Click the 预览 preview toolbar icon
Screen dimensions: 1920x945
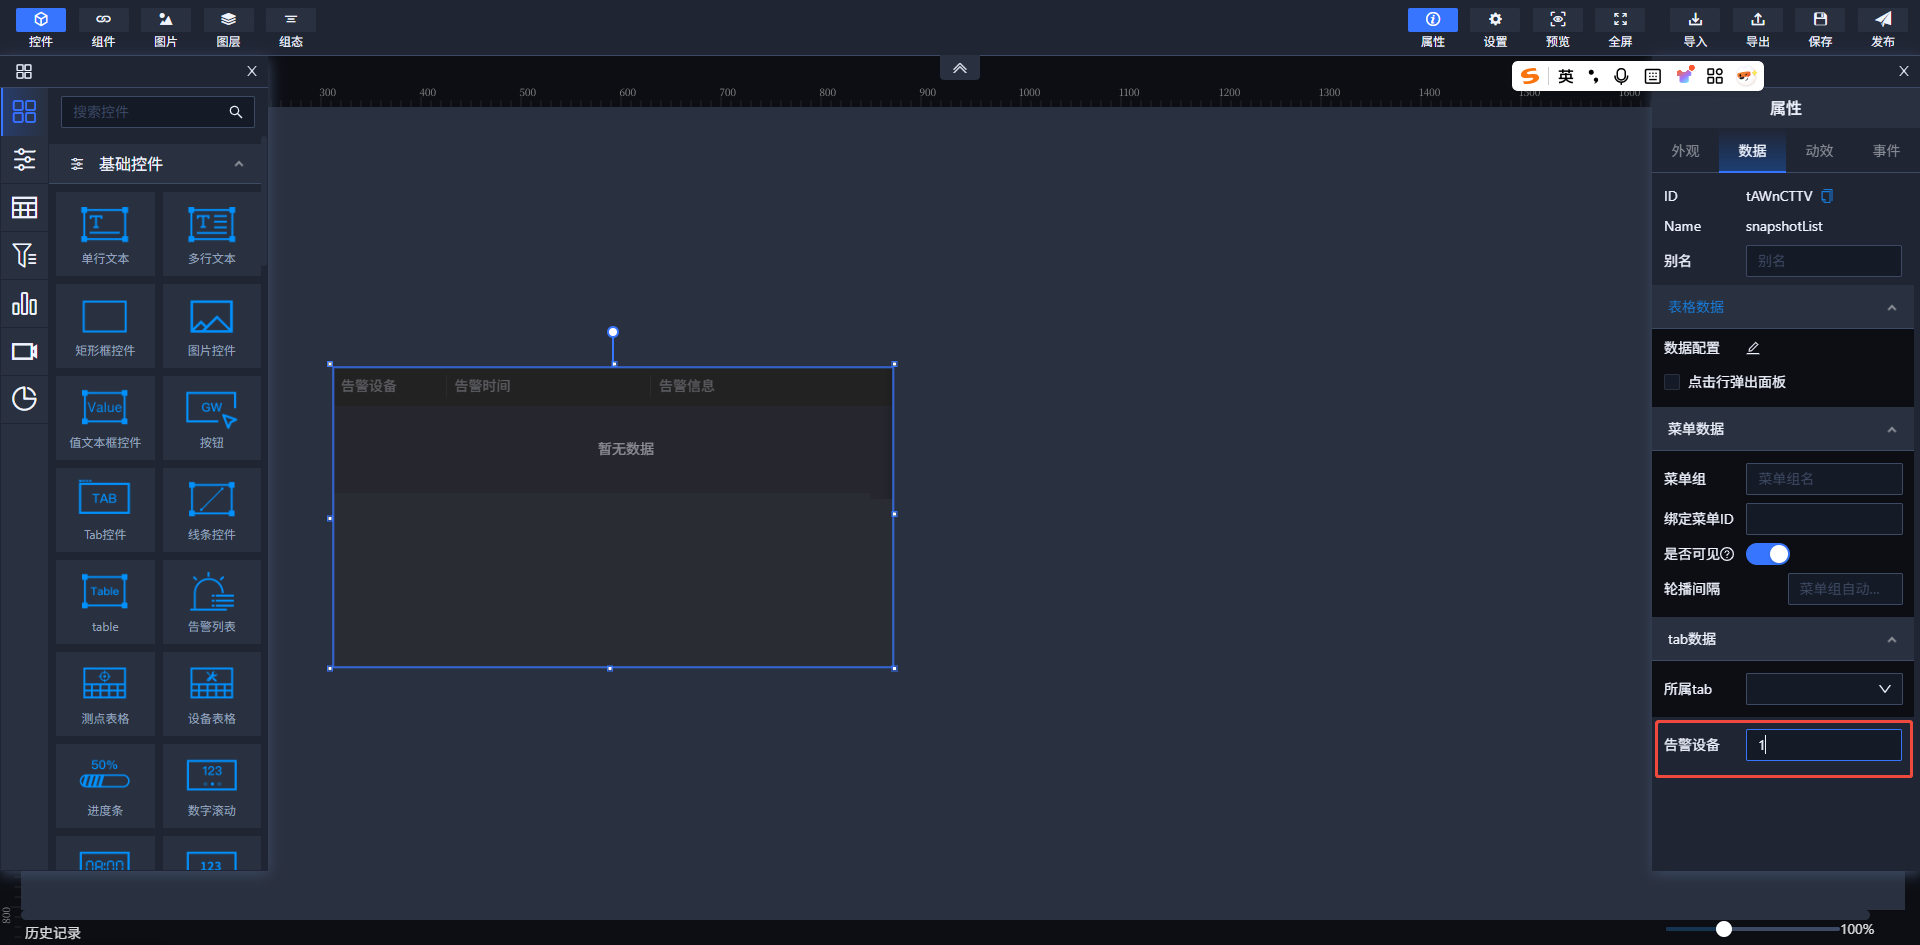click(1557, 27)
